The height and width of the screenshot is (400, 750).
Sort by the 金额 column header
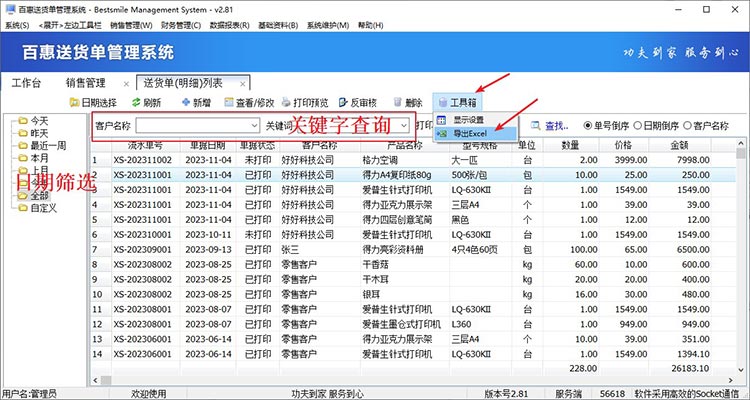[680, 146]
